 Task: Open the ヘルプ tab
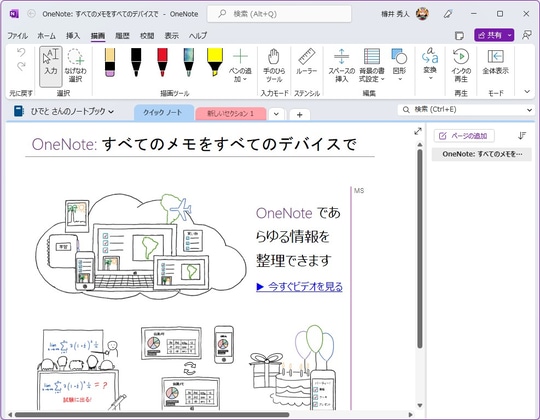(198, 35)
